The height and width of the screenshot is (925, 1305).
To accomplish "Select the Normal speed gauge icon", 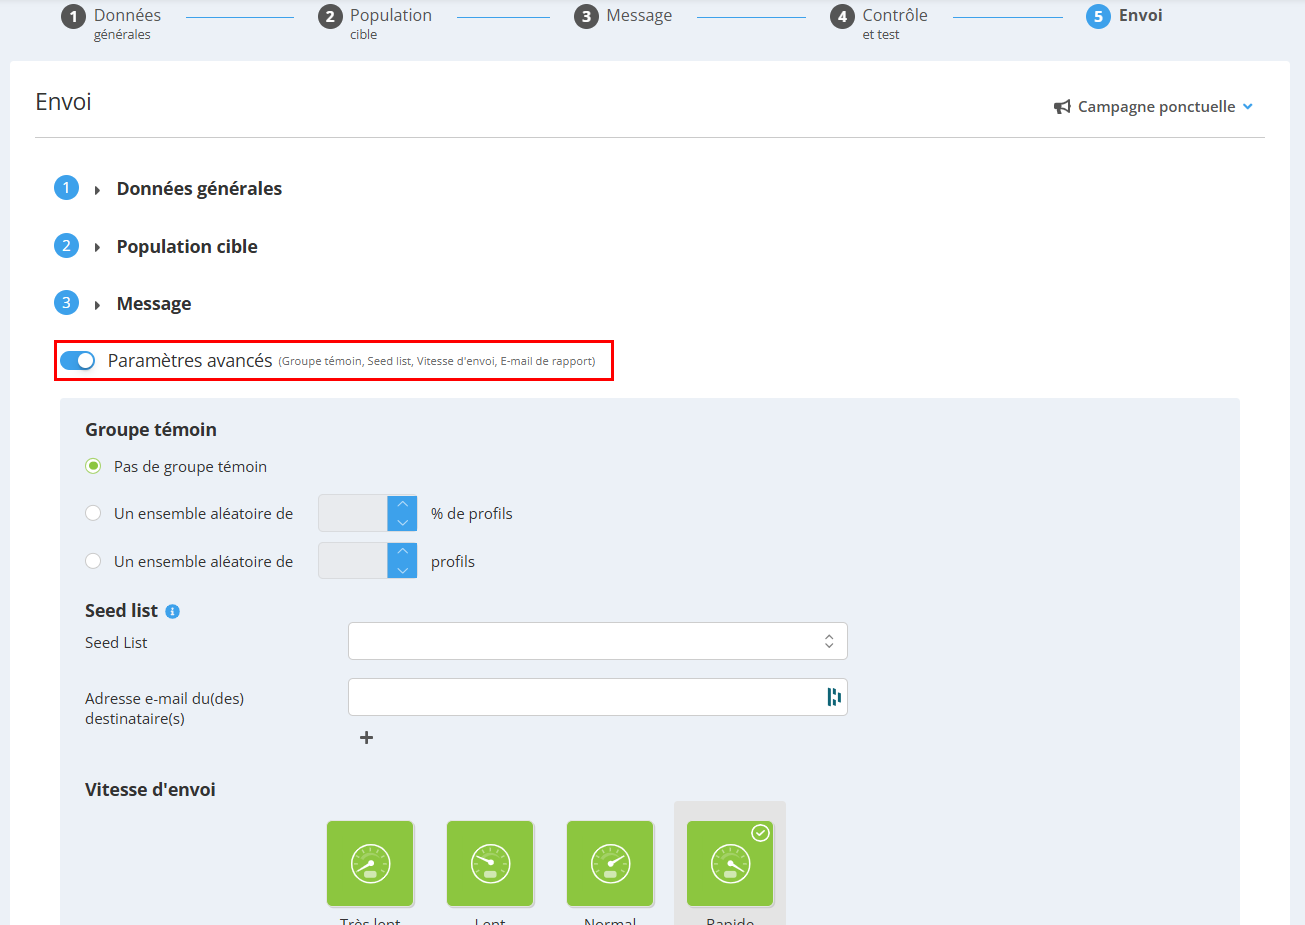I will (610, 863).
